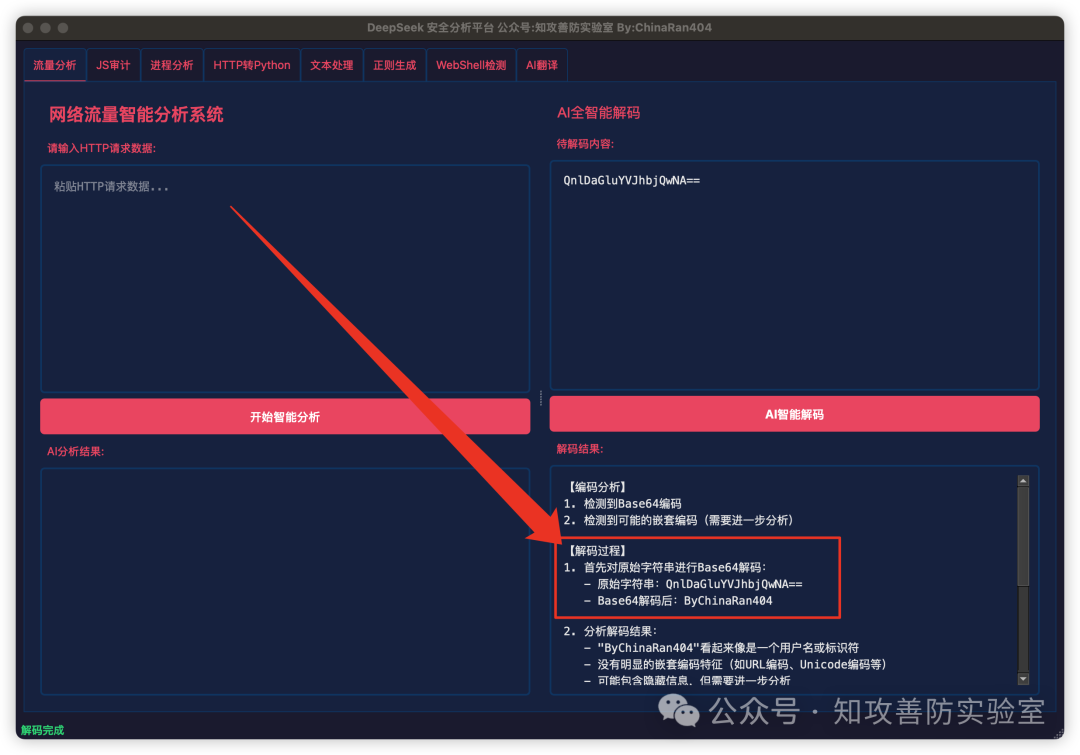Switch to the 正则生成 tab
1080x755 pixels.
click(394, 65)
